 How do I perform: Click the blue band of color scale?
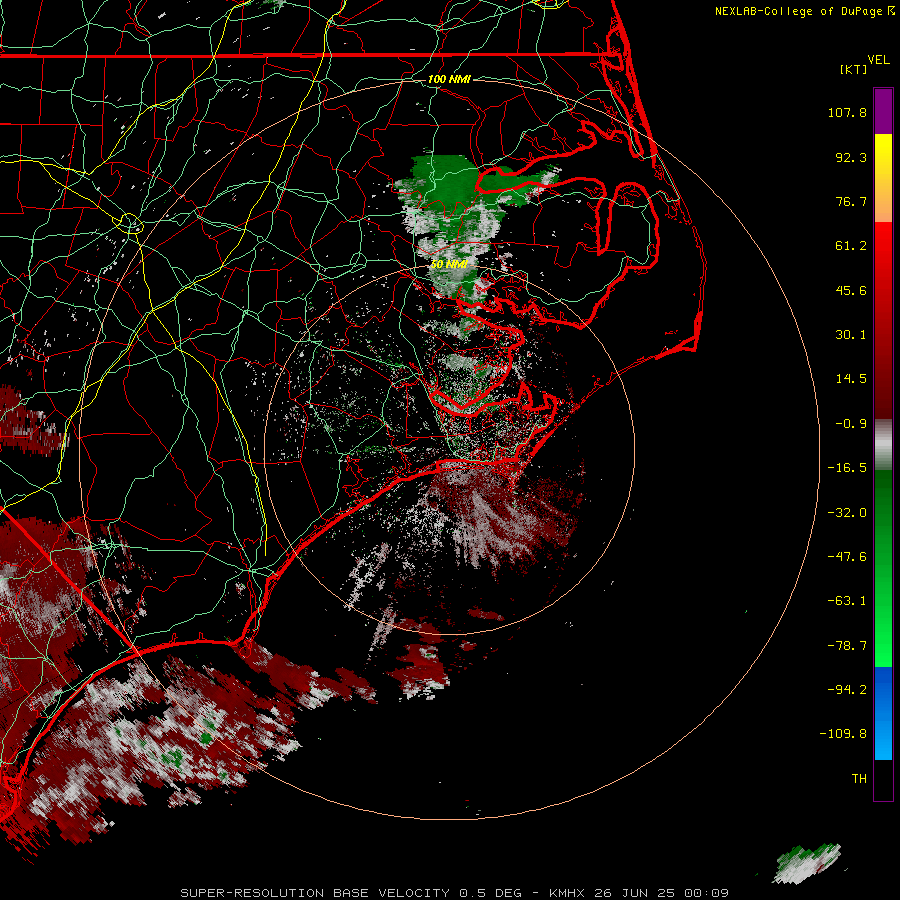coord(883,713)
